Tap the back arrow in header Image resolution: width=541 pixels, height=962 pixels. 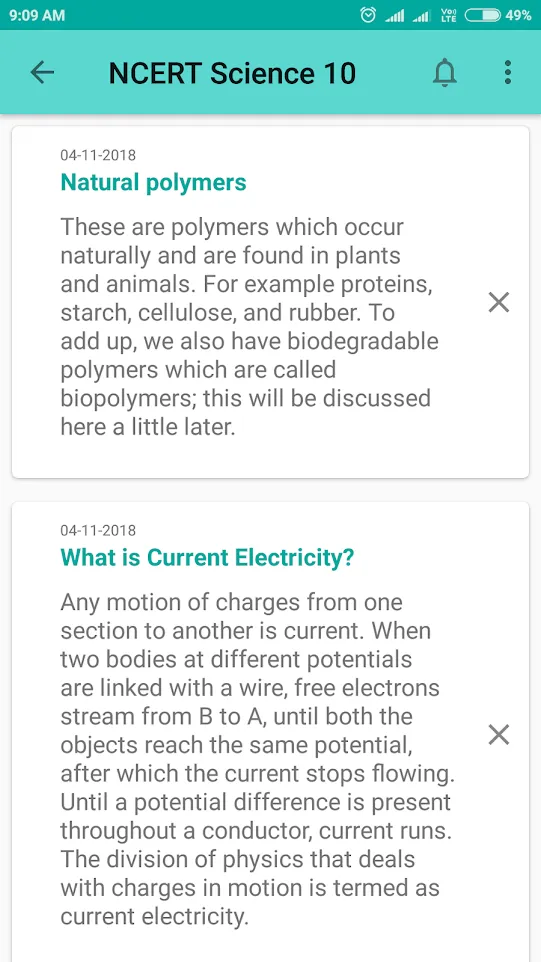coord(42,73)
